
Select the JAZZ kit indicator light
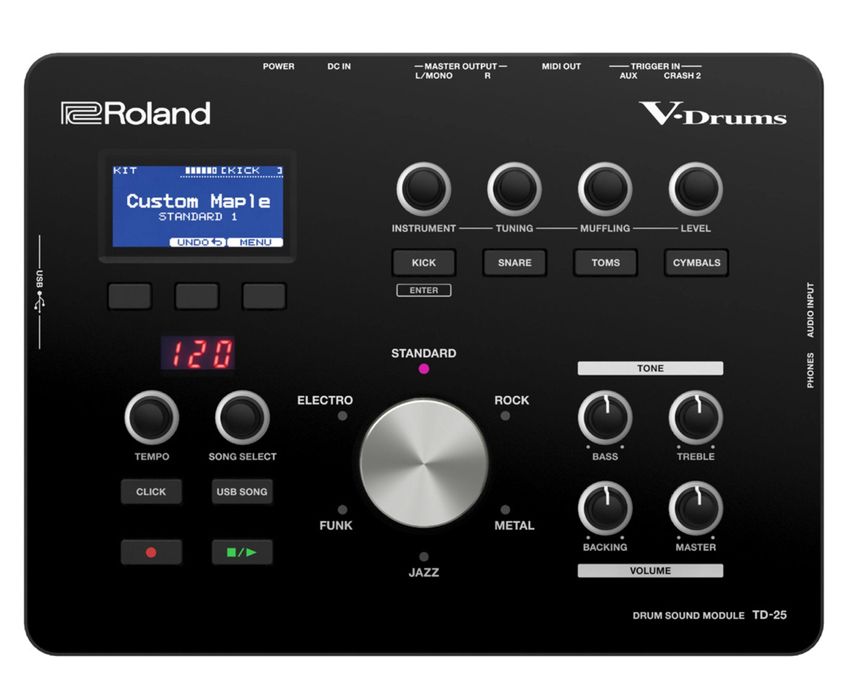(424, 557)
